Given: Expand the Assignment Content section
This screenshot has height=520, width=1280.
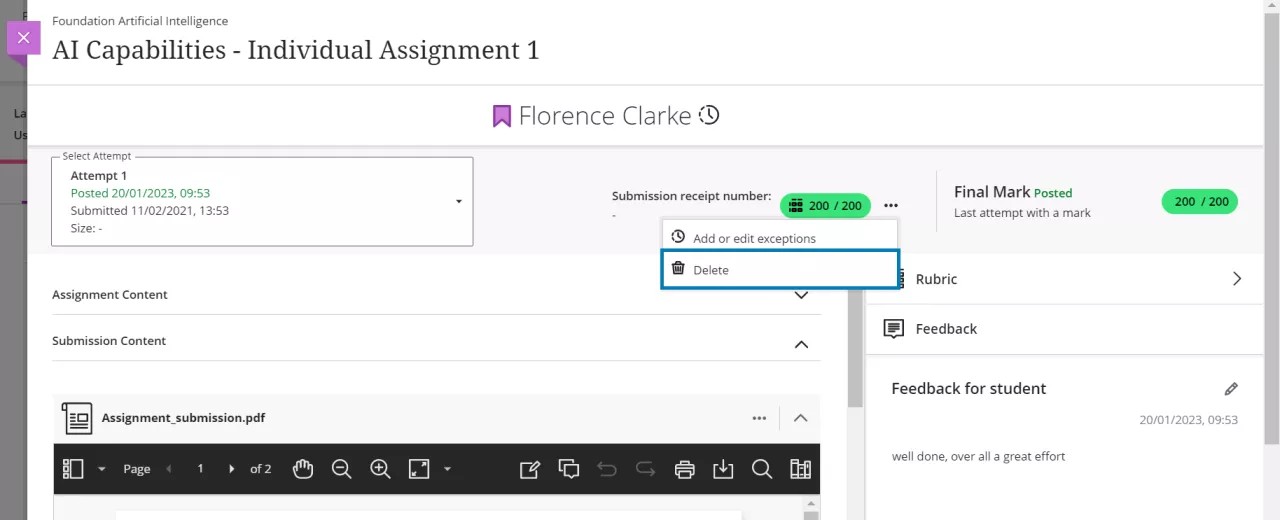Looking at the screenshot, I should (x=800, y=295).
